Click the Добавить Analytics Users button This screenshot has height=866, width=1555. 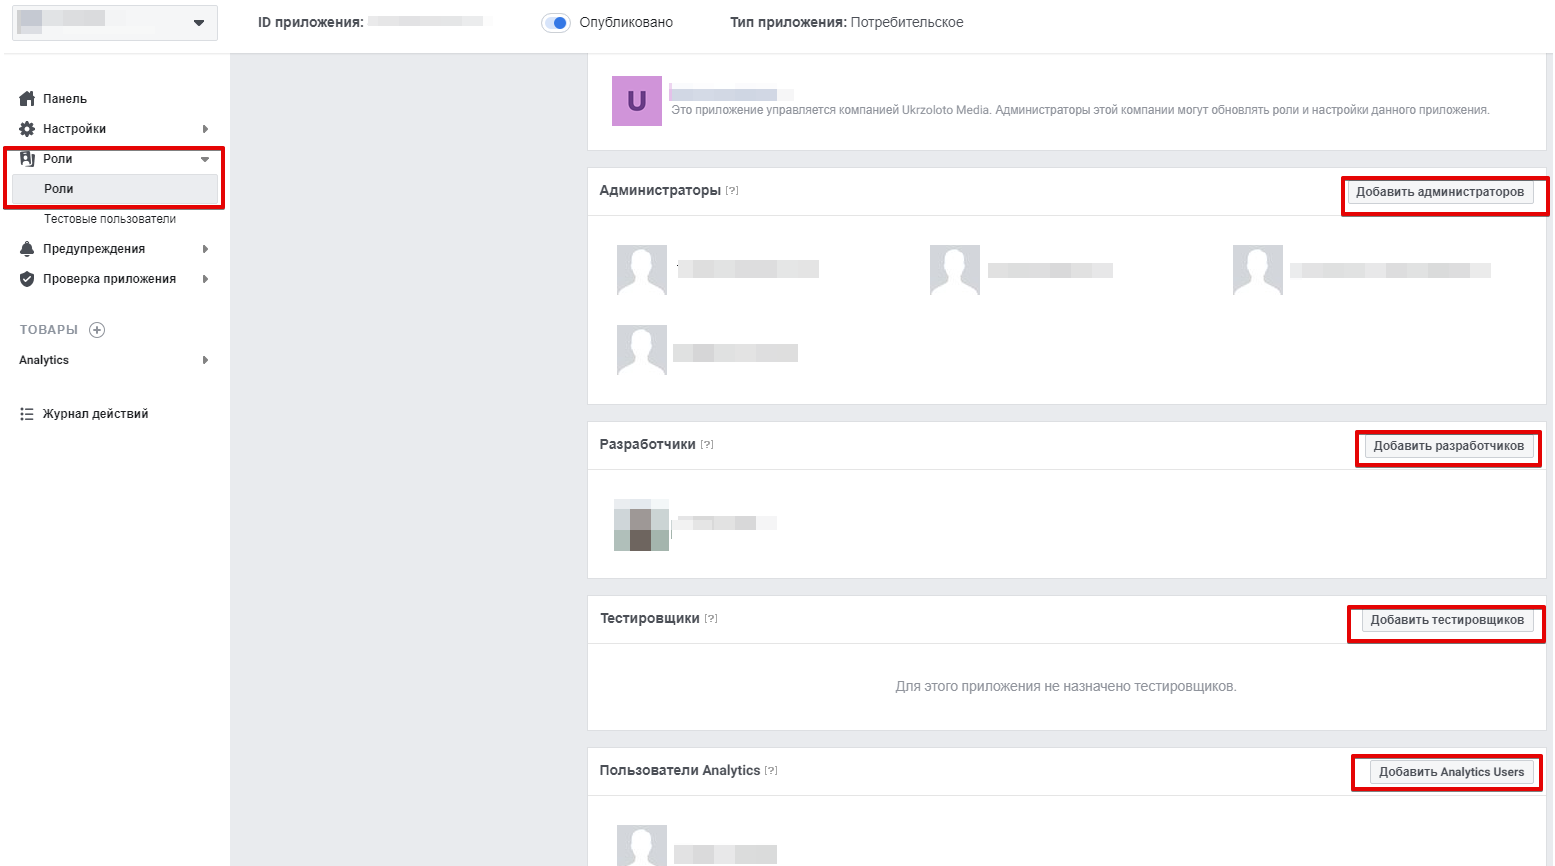pos(1451,772)
